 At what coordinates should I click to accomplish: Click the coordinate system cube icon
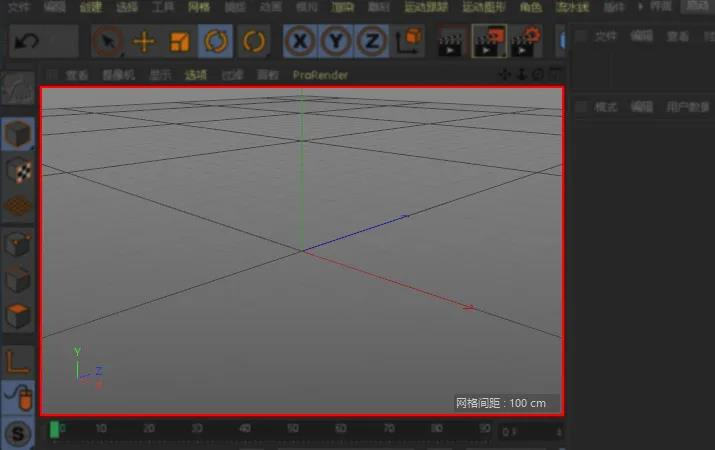408,41
